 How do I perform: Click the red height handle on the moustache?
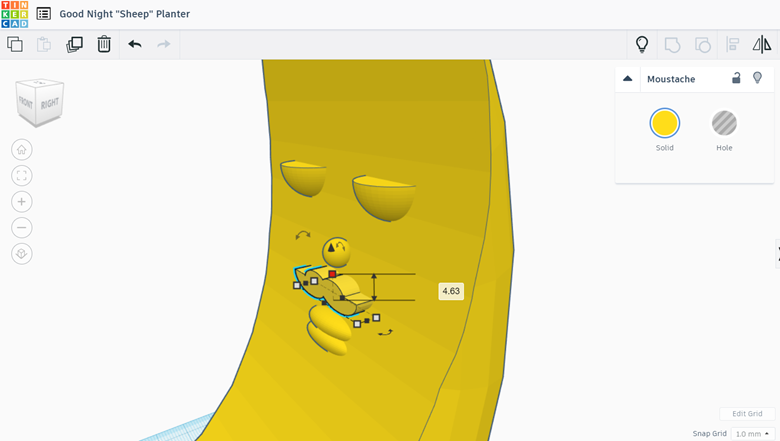(332, 274)
